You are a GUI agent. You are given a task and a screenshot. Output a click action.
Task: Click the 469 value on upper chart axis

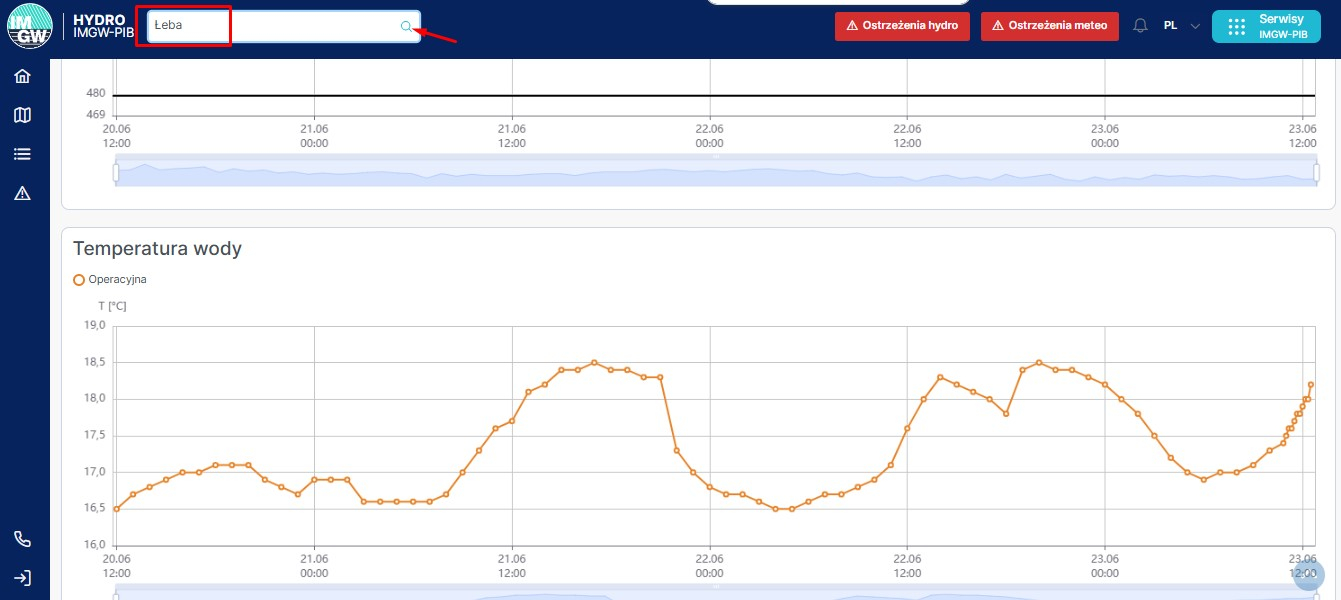pyautogui.click(x=96, y=115)
